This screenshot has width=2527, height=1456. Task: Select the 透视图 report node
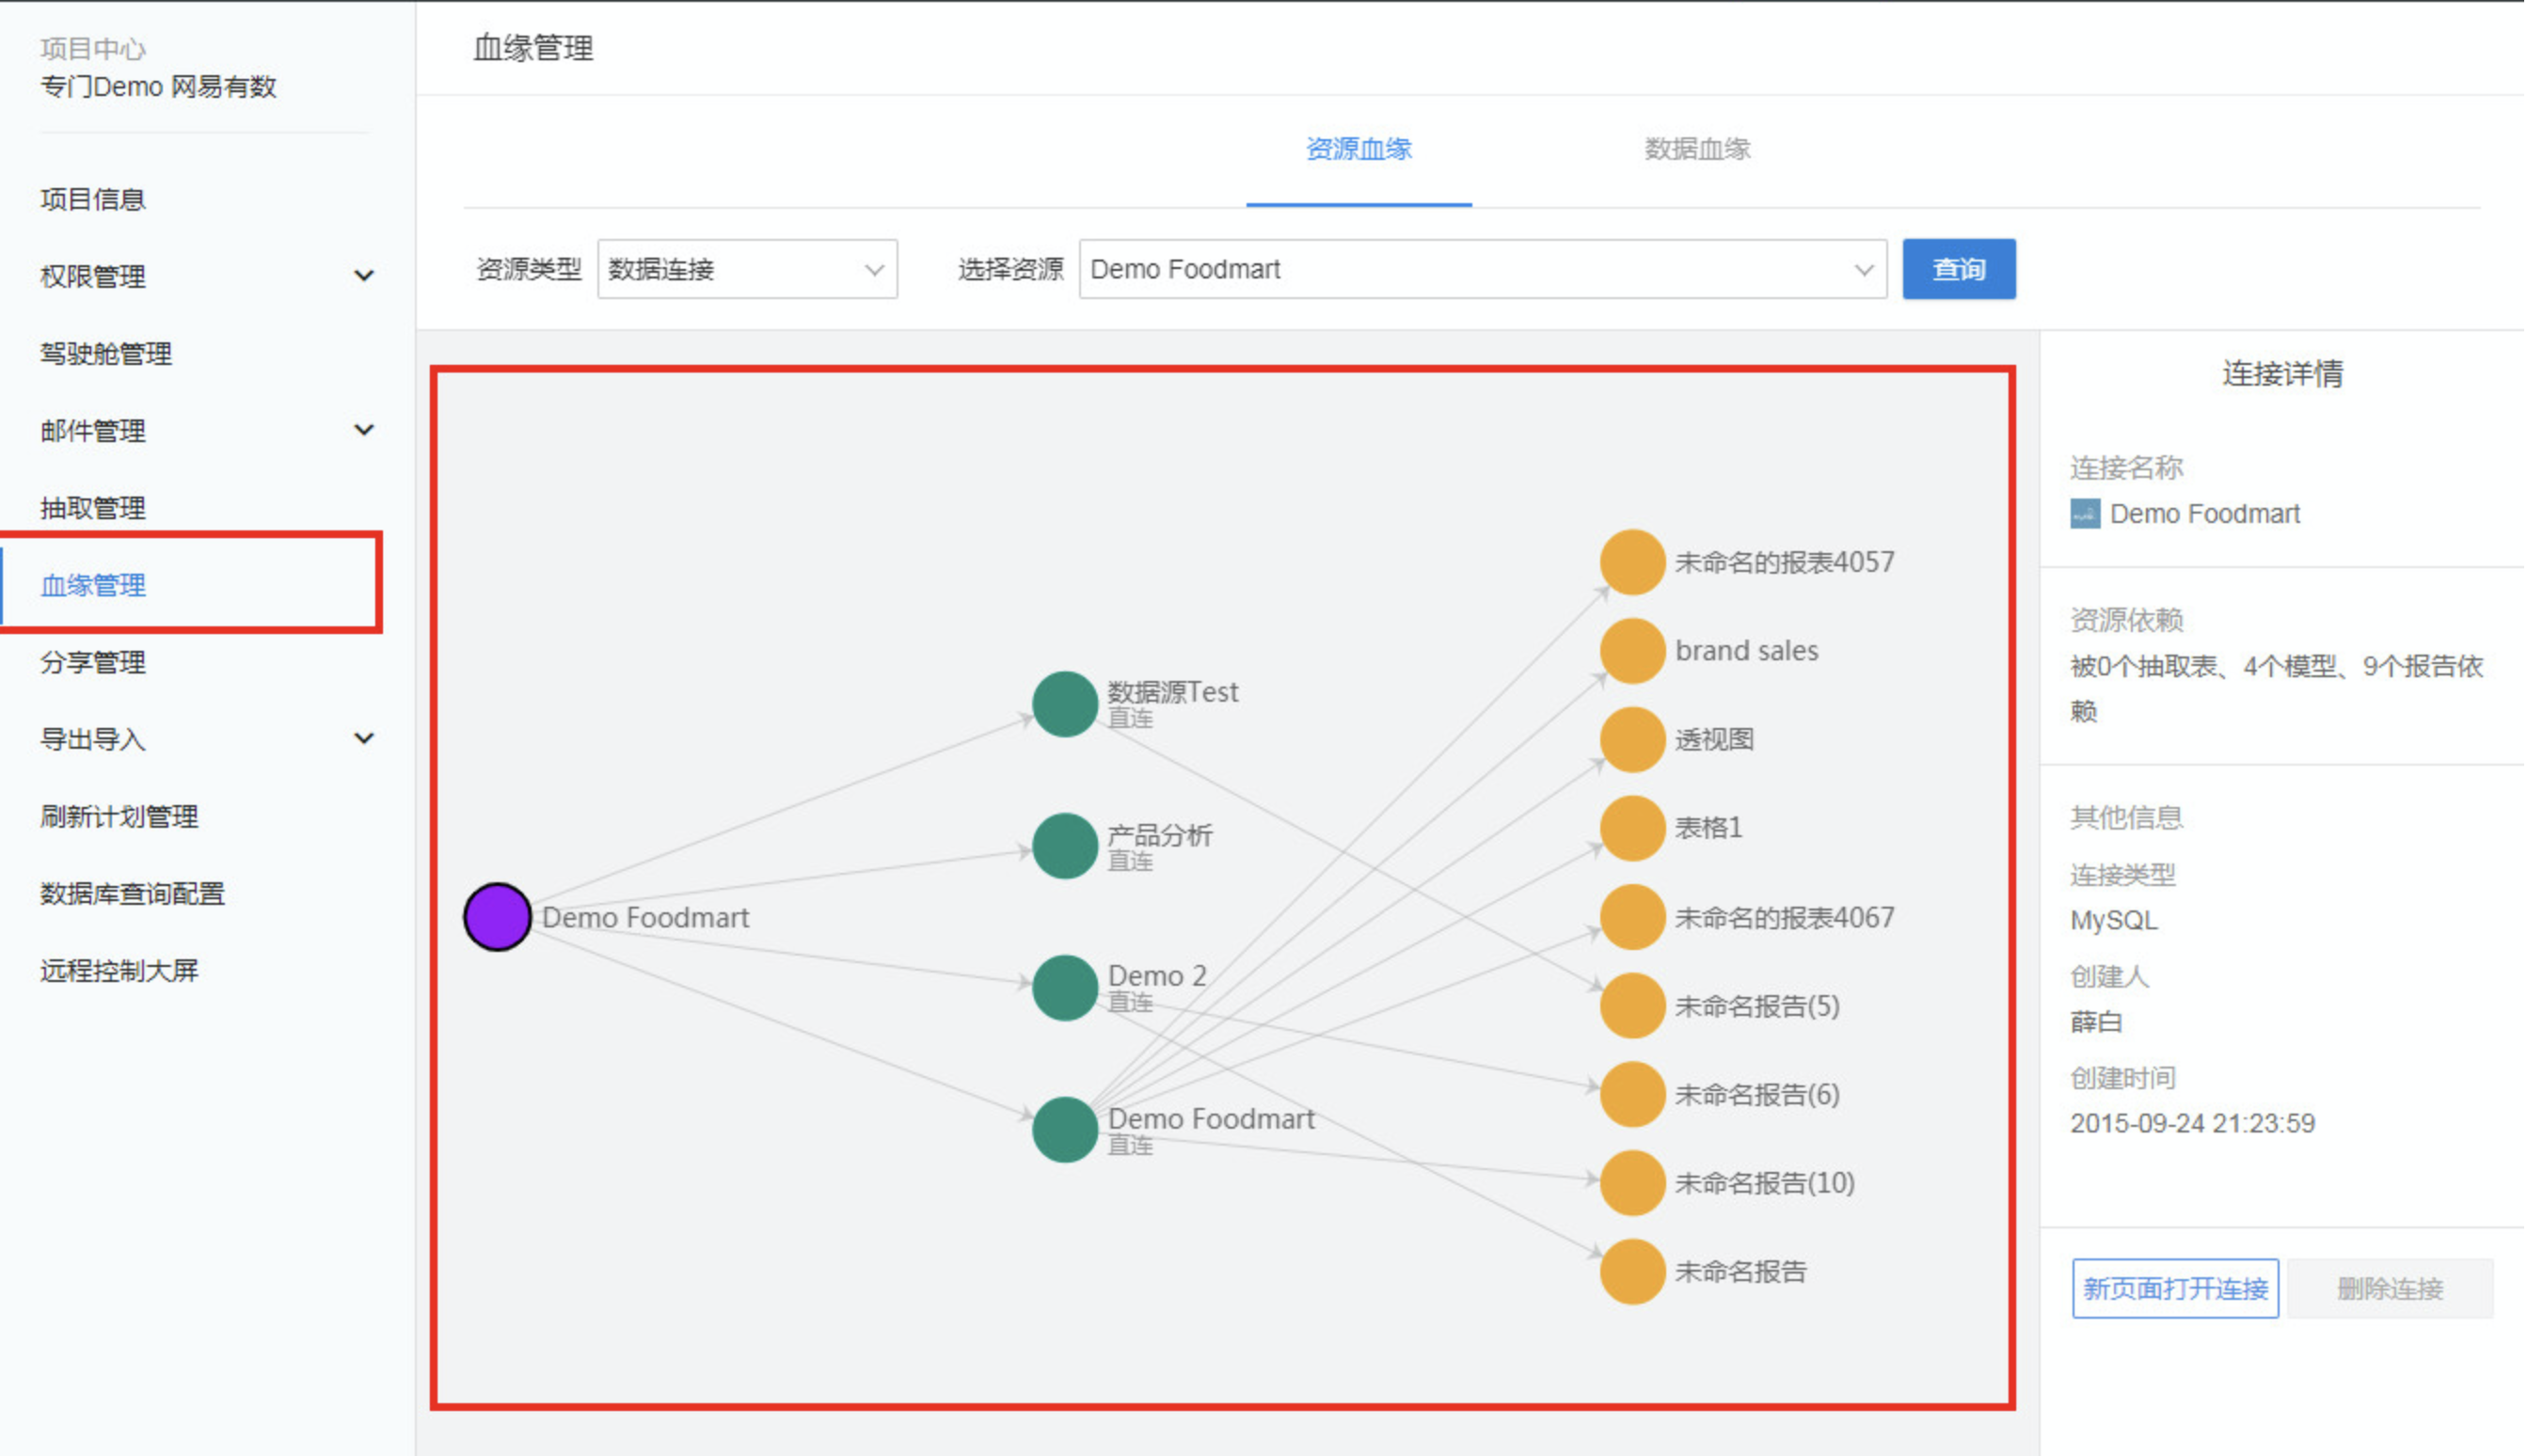pos(1632,740)
